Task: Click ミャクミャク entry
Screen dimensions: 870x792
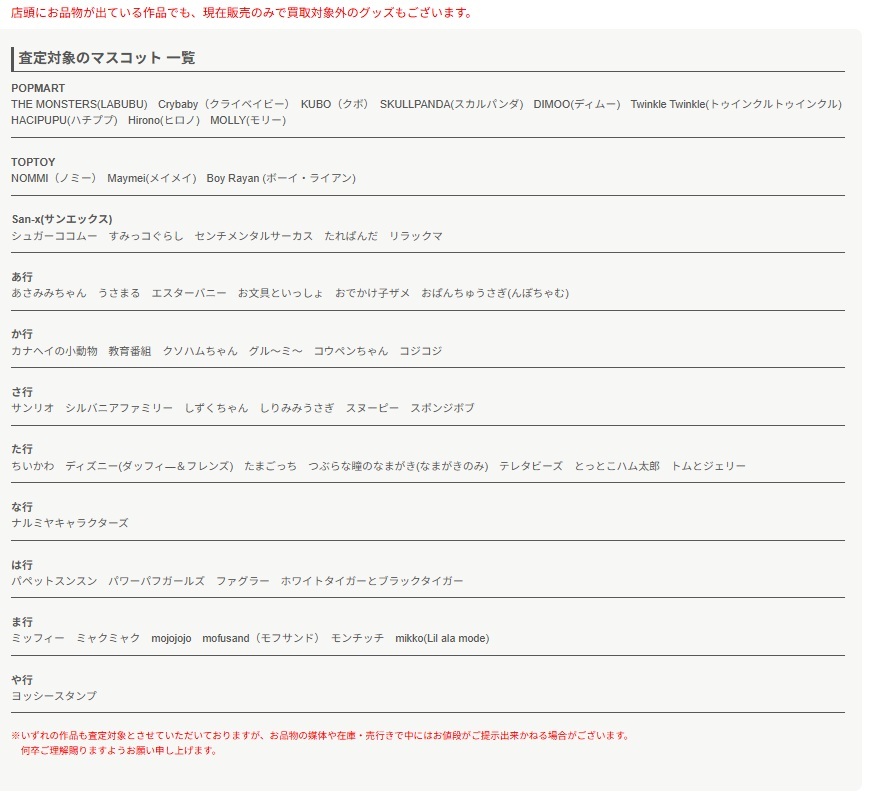Action: (x=108, y=638)
